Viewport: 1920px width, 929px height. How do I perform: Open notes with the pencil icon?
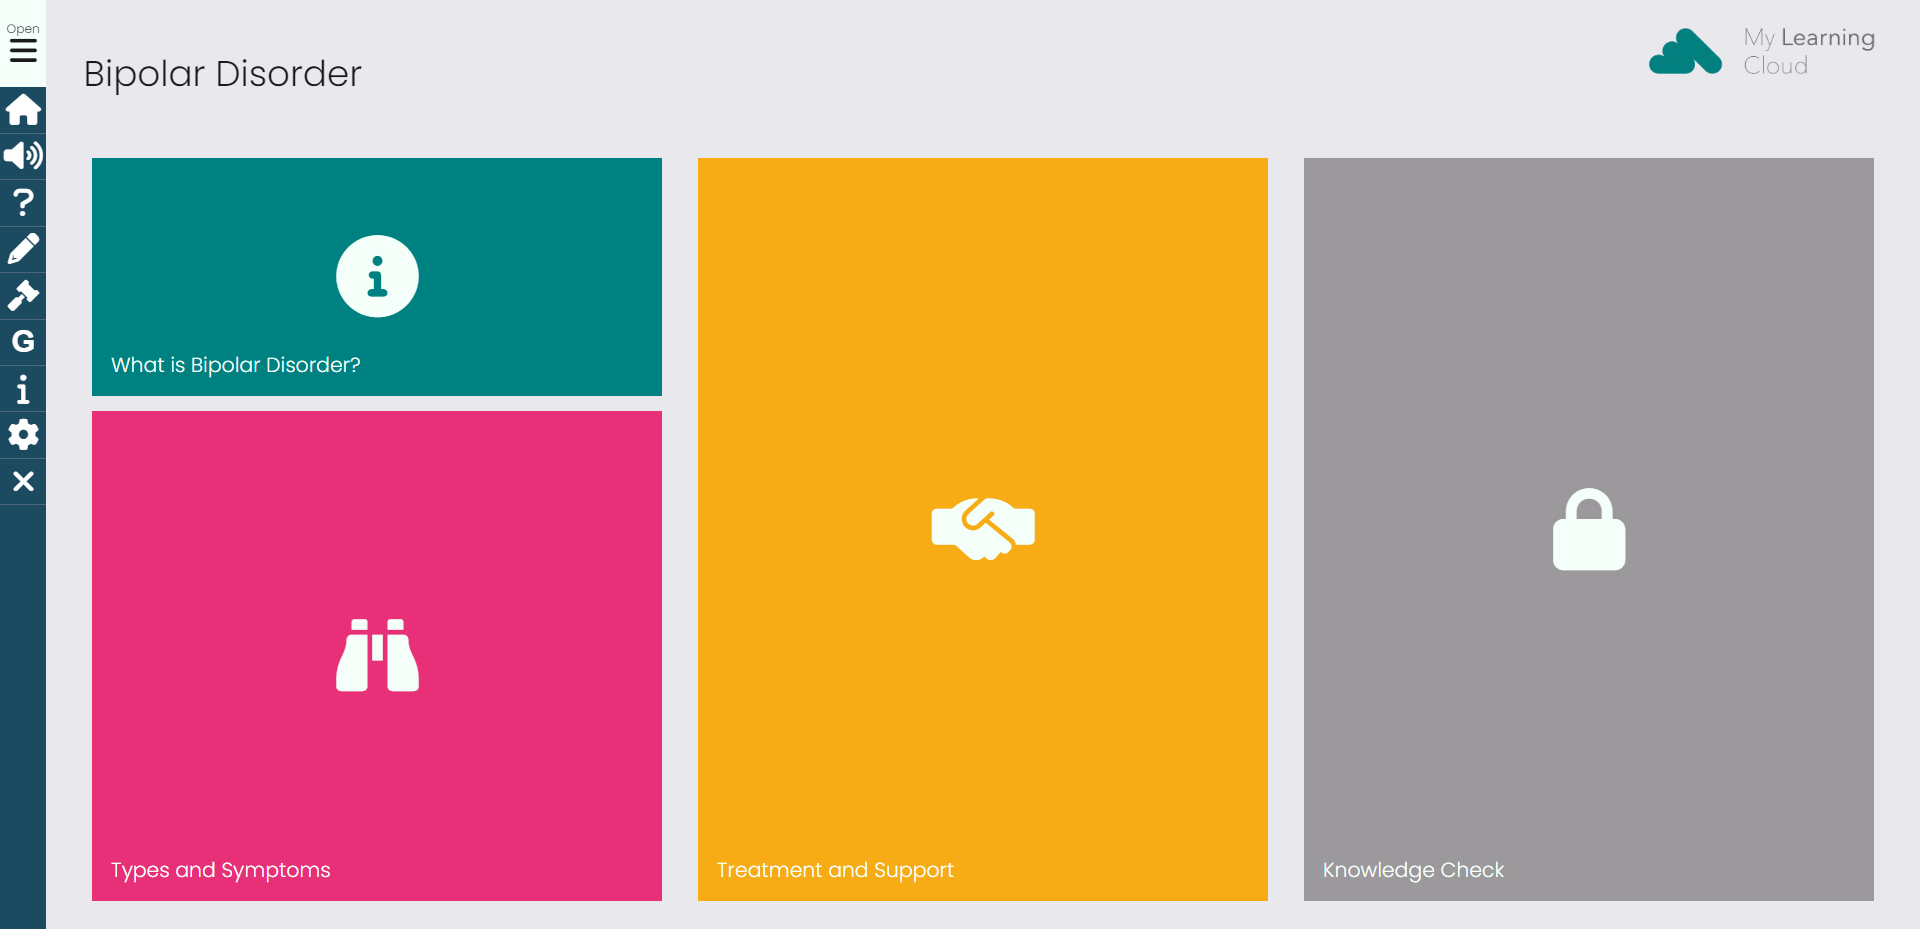click(23, 249)
